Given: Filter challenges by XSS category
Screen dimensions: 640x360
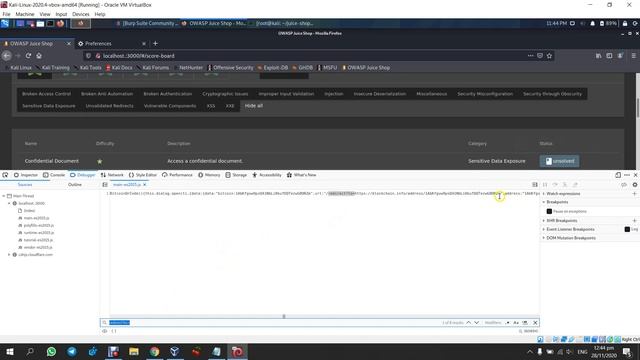Looking at the screenshot, I should pyautogui.click(x=211, y=106).
